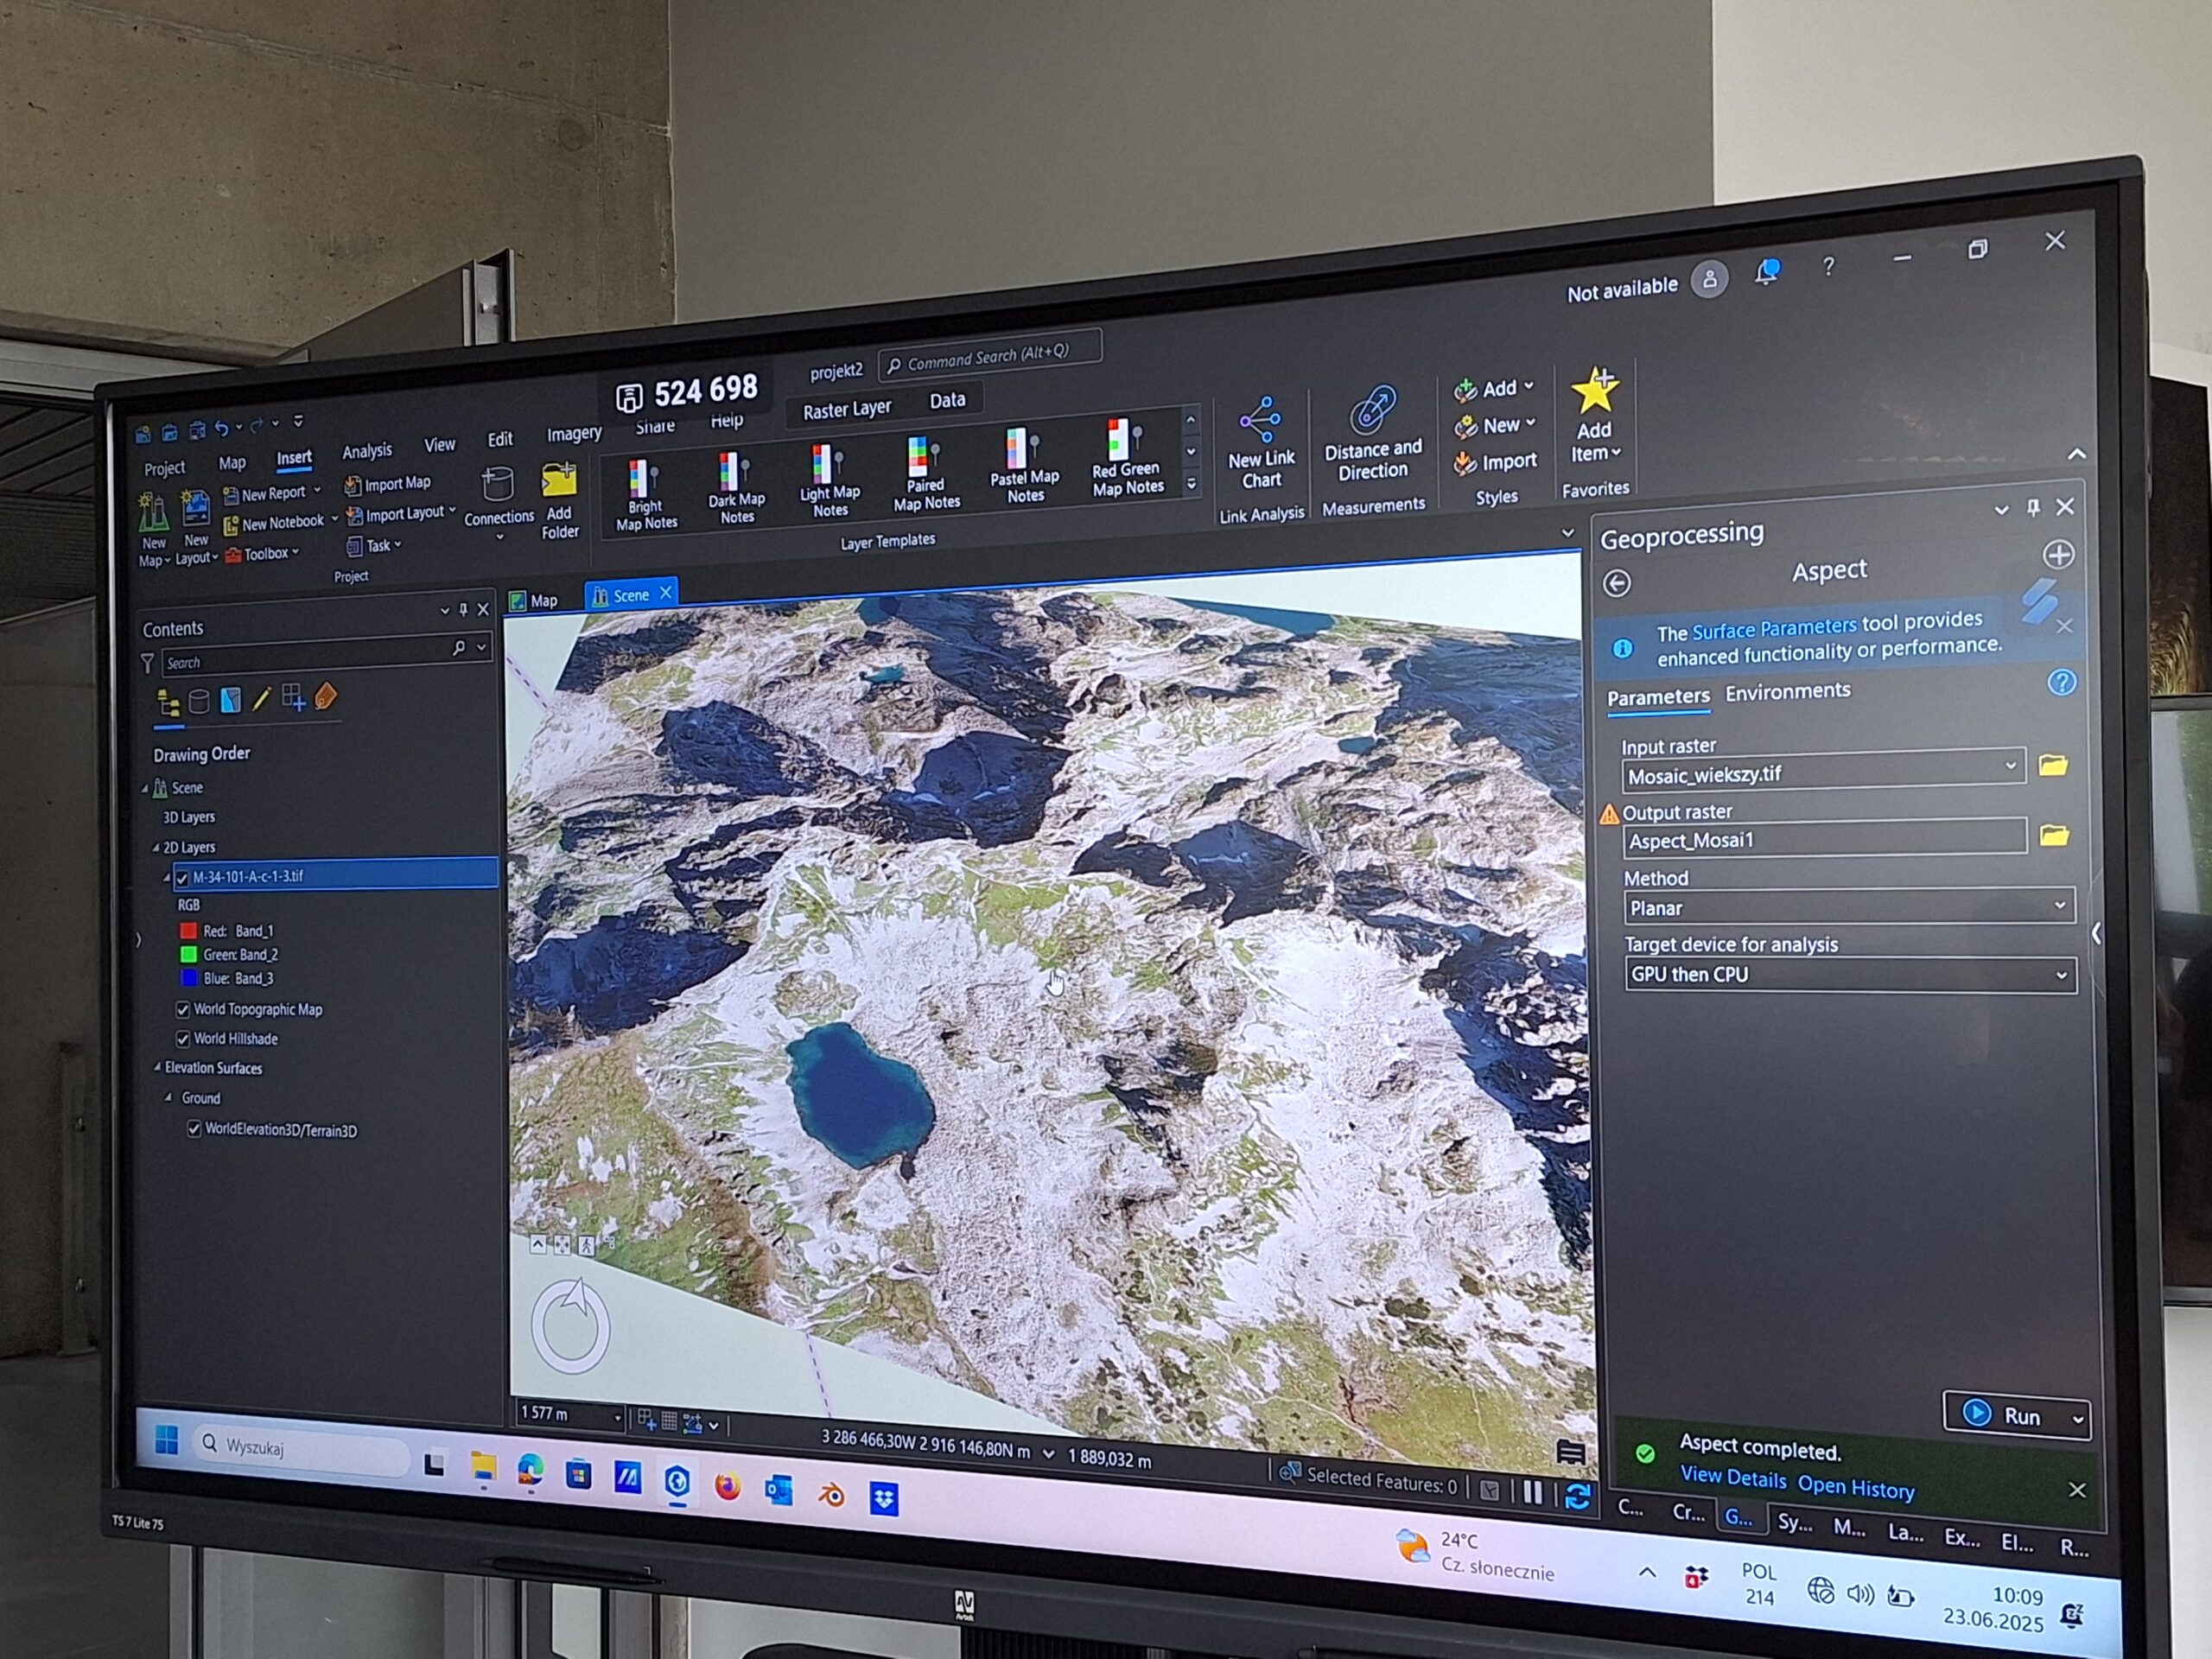The image size is (2212, 1659).
Task: Open Firefox from the taskbar
Action: pyautogui.click(x=728, y=1487)
